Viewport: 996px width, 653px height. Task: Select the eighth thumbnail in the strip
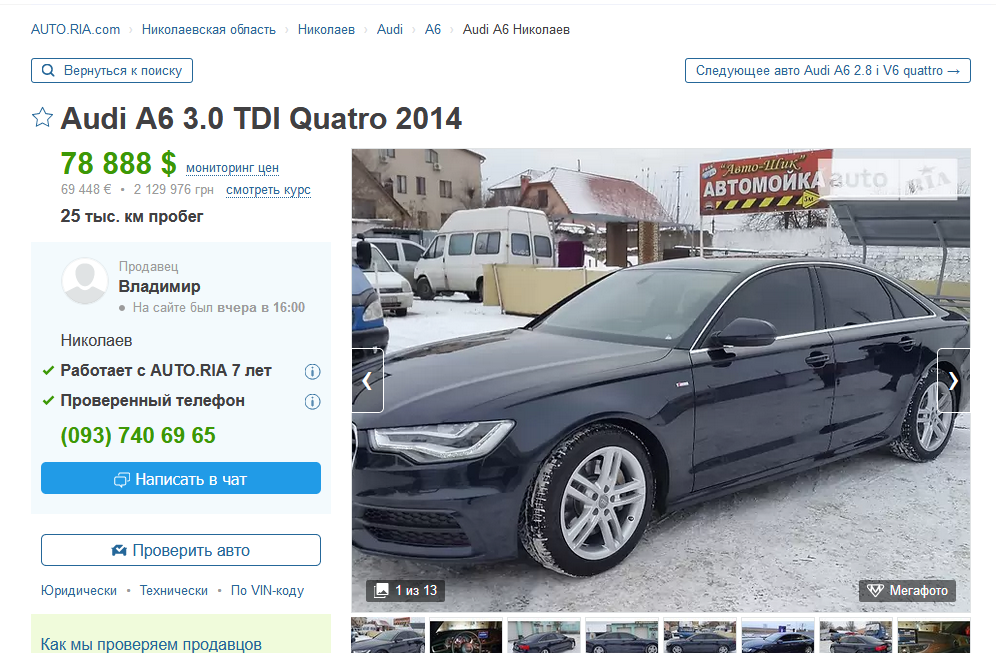[934, 635]
